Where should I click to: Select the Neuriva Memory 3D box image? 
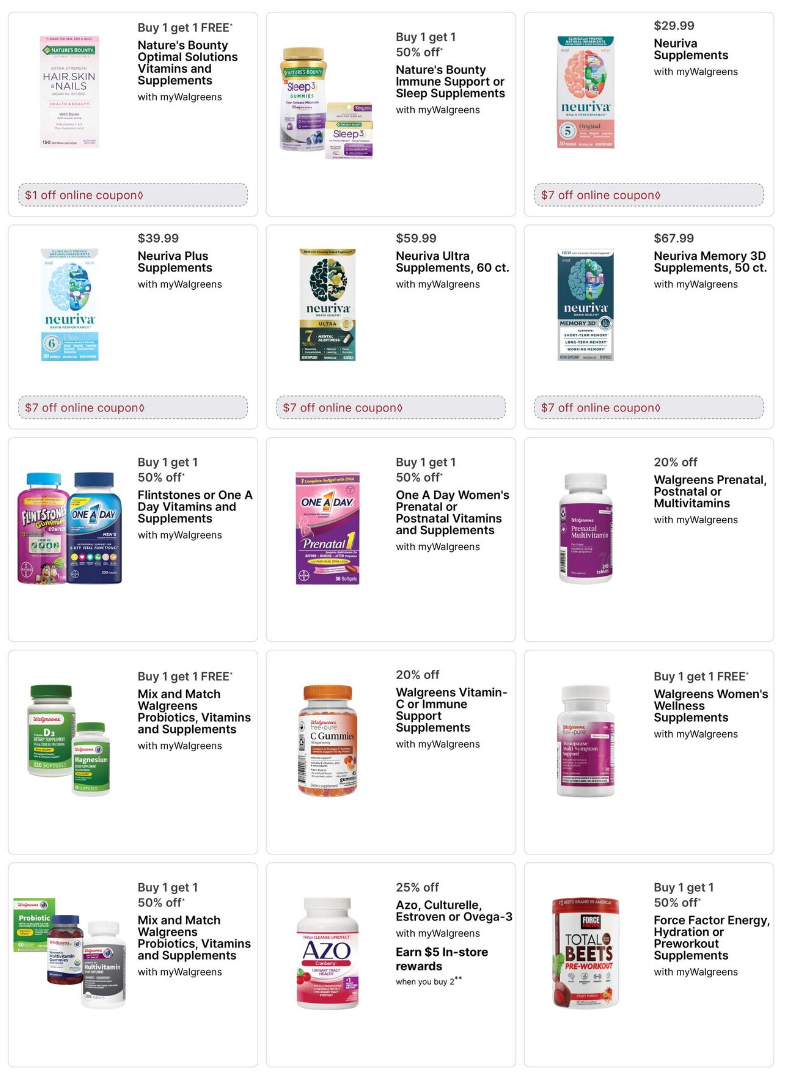pyautogui.click(x=586, y=305)
